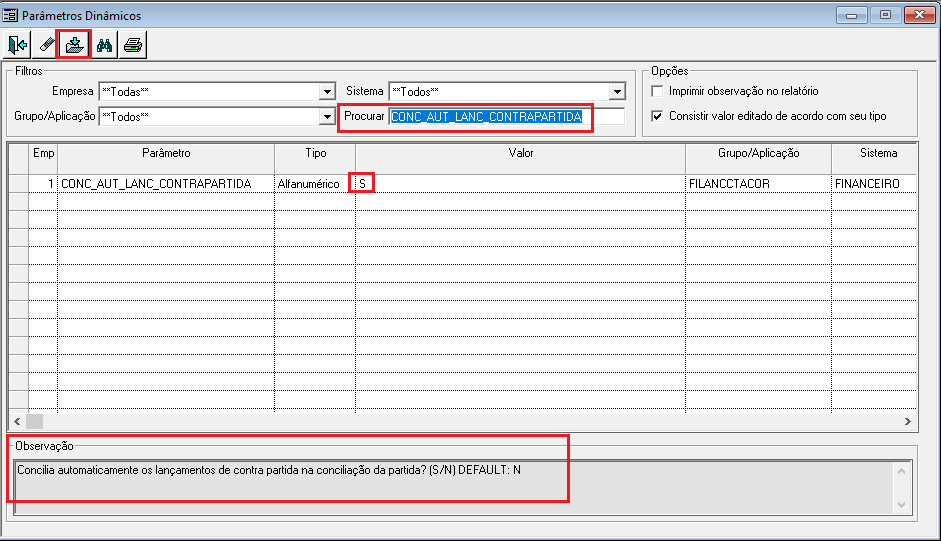Click the horizontal scrollbar thumb
The image size is (941, 541).
[34, 422]
